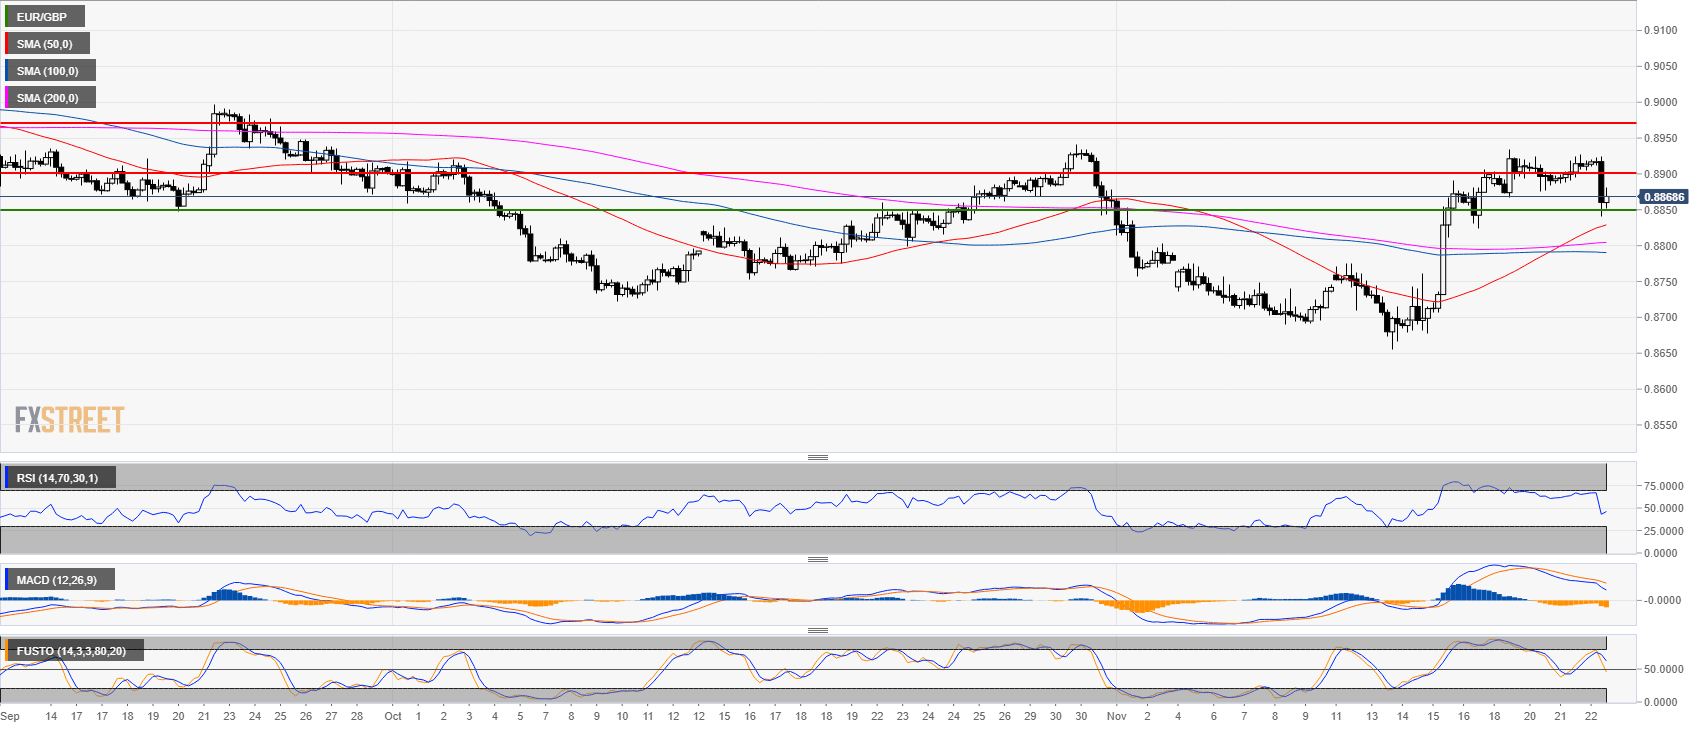Click the resize handle above FUSTO panel
The width and height of the screenshot is (1707, 729).
[x=817, y=630]
